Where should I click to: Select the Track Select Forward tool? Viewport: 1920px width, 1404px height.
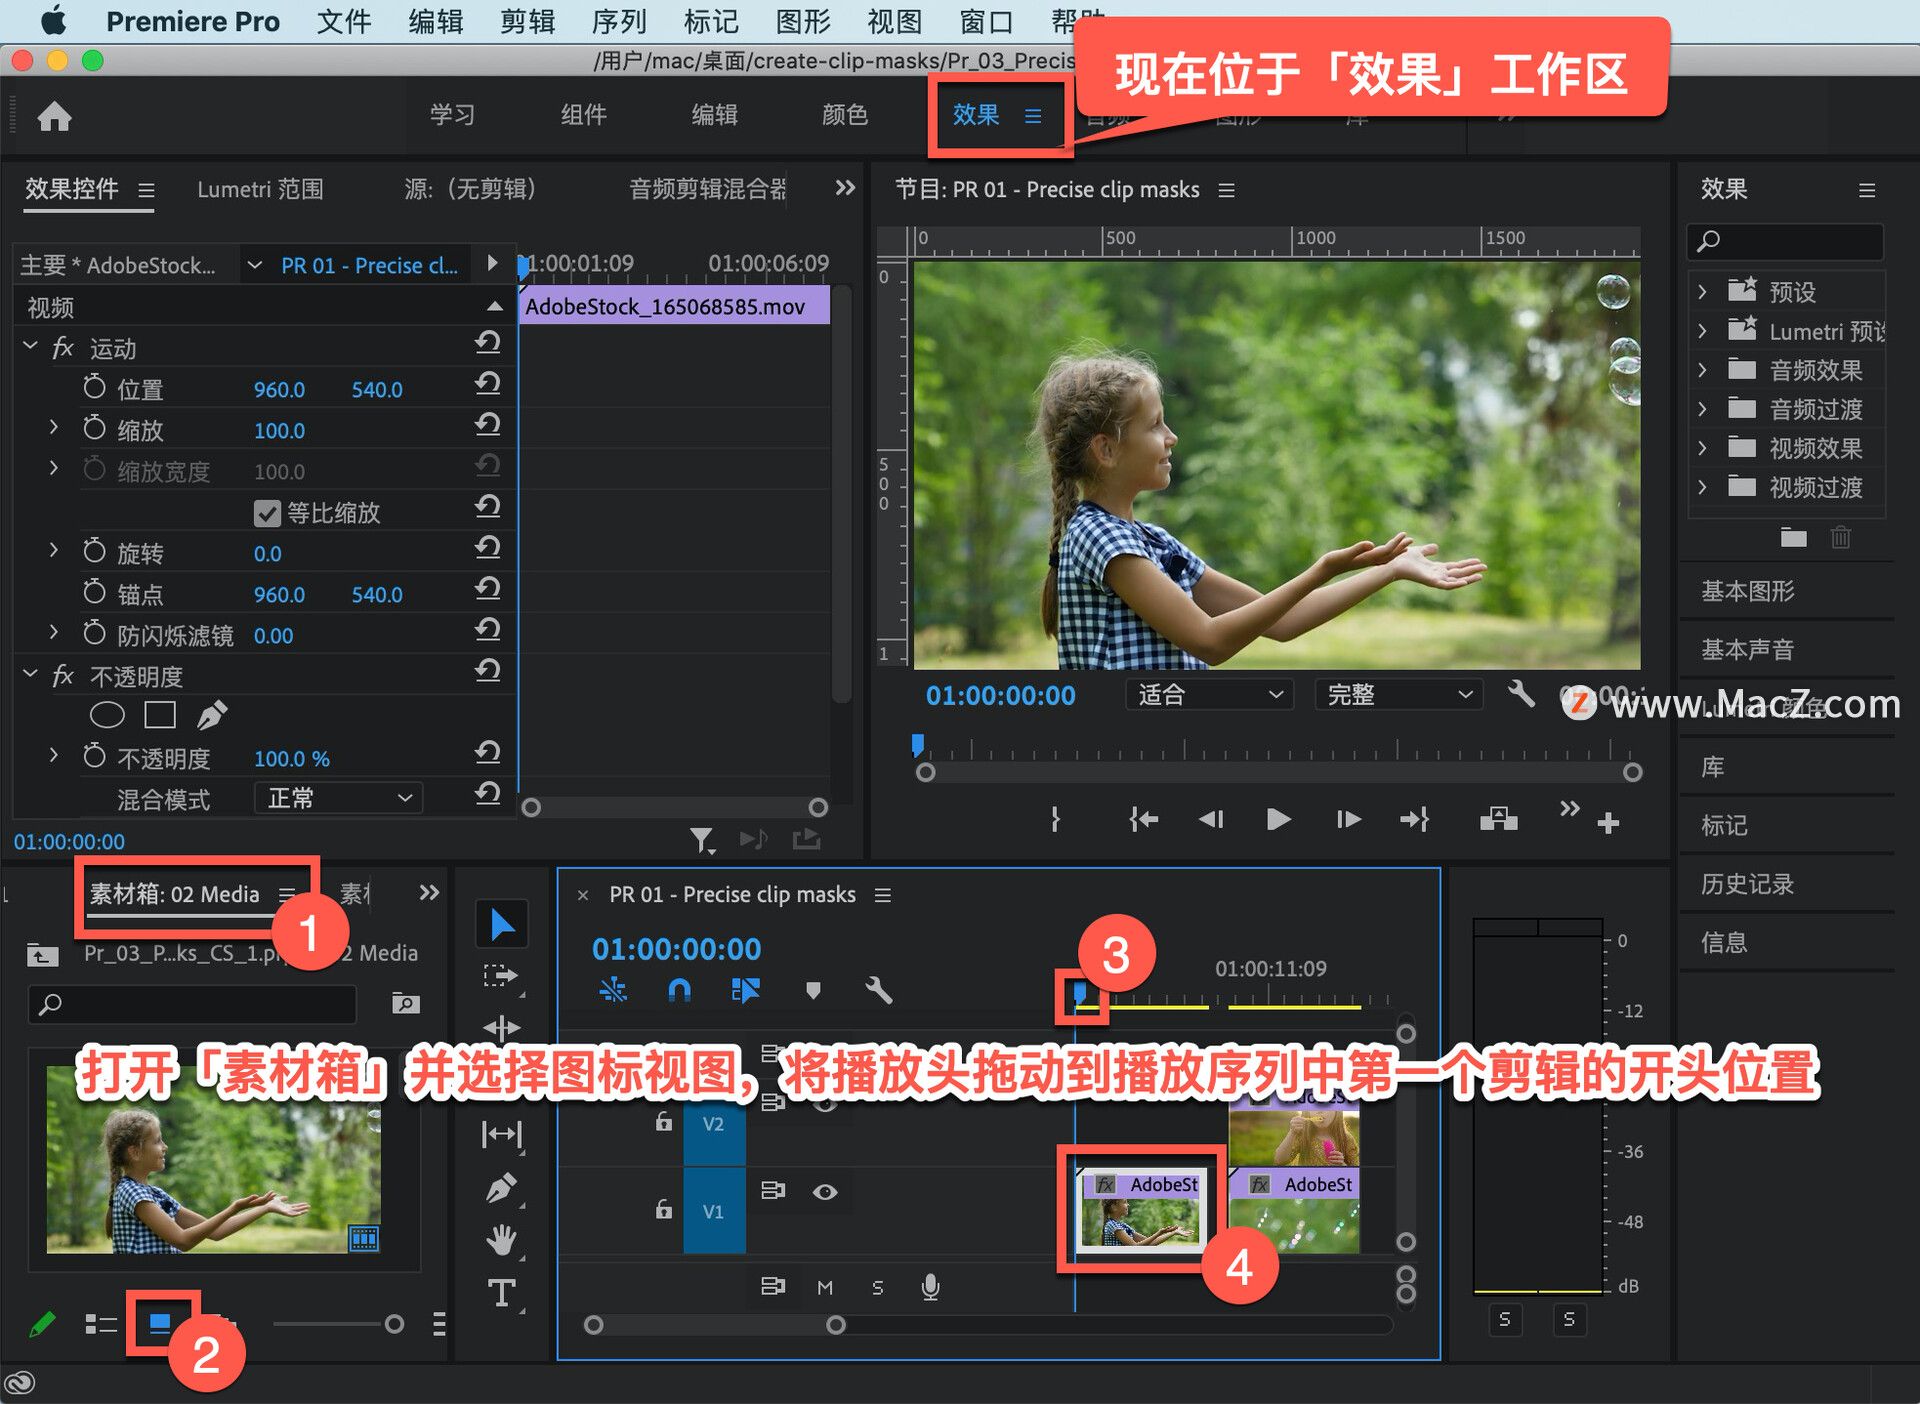[502, 975]
